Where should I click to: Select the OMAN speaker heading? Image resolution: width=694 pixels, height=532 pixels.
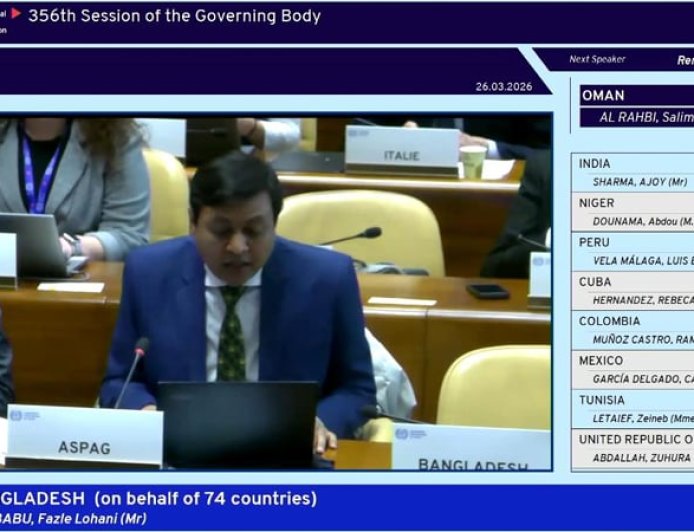coord(603,96)
